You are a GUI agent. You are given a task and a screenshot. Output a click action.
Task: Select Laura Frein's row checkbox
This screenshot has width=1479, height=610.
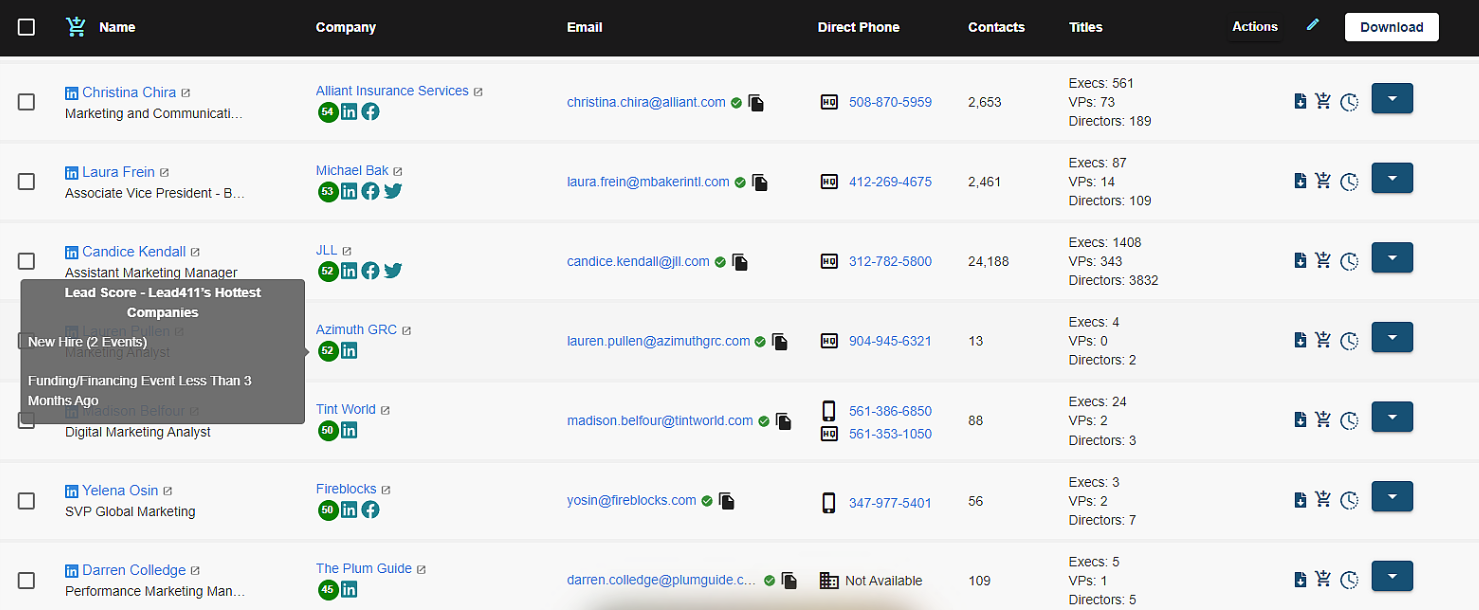pyautogui.click(x=27, y=182)
